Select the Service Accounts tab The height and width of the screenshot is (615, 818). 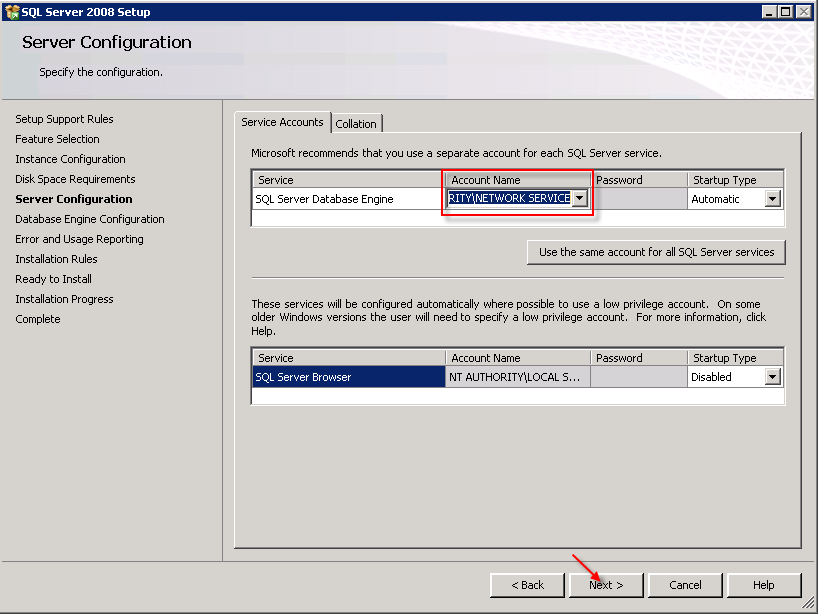pyautogui.click(x=282, y=122)
